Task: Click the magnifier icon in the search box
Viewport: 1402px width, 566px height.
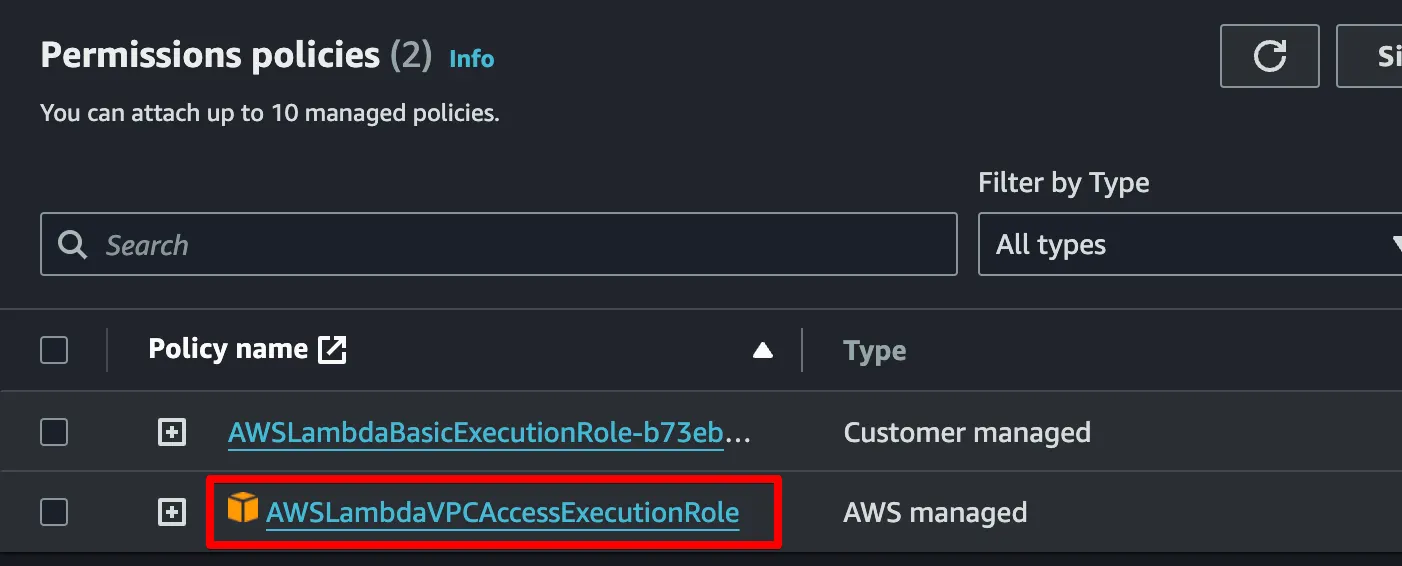Action: click(73, 245)
